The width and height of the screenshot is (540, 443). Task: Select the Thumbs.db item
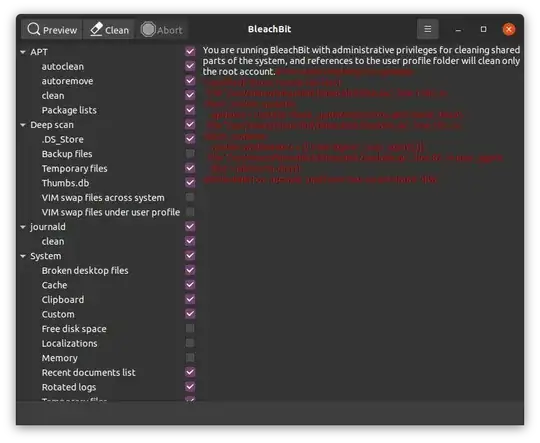[65, 183]
